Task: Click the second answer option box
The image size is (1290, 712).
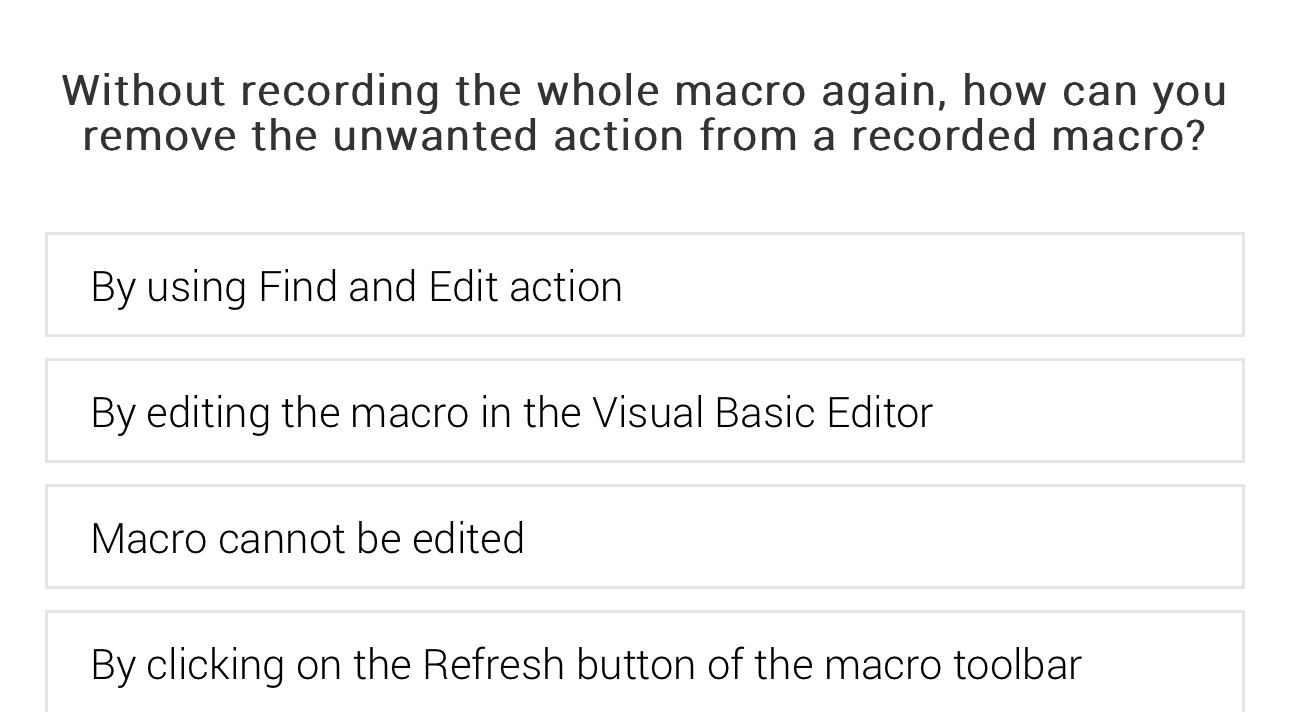Action: pos(645,410)
